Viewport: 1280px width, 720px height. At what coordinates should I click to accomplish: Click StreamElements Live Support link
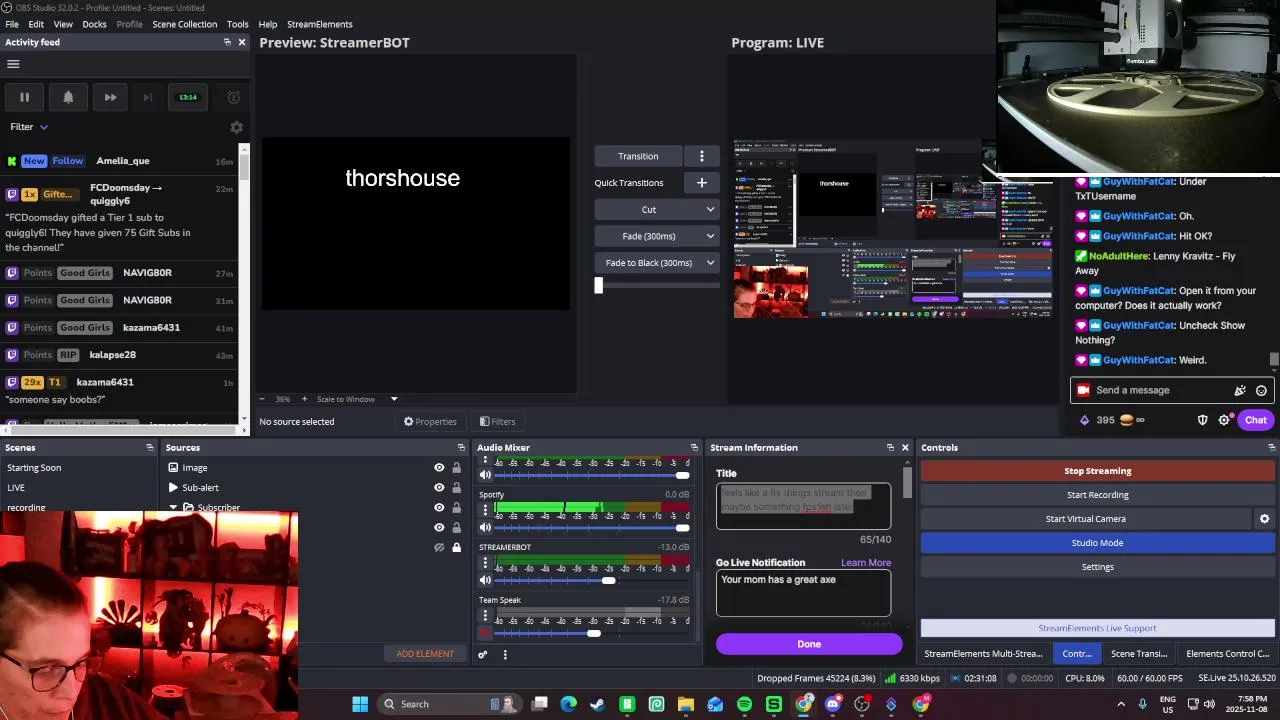pyautogui.click(x=1097, y=628)
